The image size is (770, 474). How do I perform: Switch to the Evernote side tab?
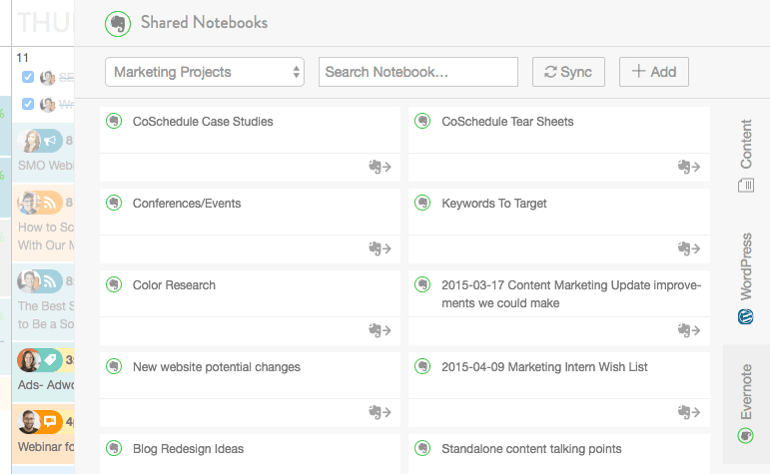[746, 404]
